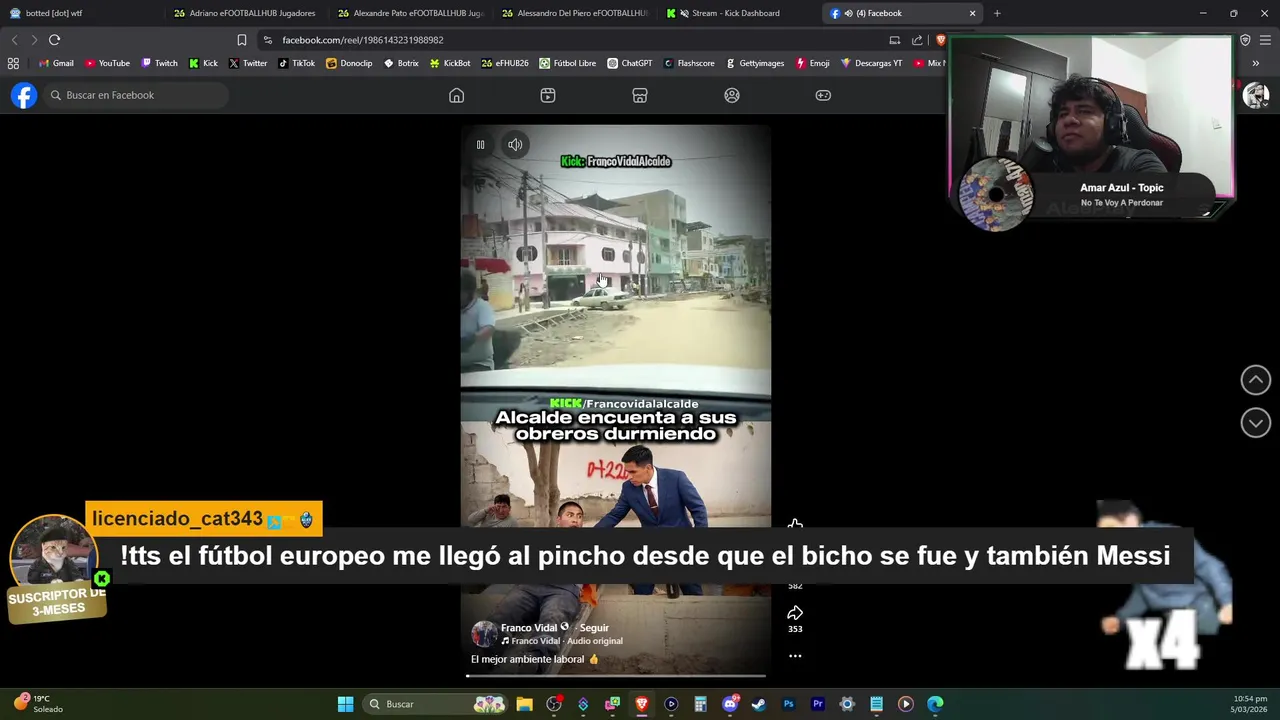Viewport: 1280px width, 720px height.
Task: Open the Emoji bookmark
Action: click(x=813, y=63)
